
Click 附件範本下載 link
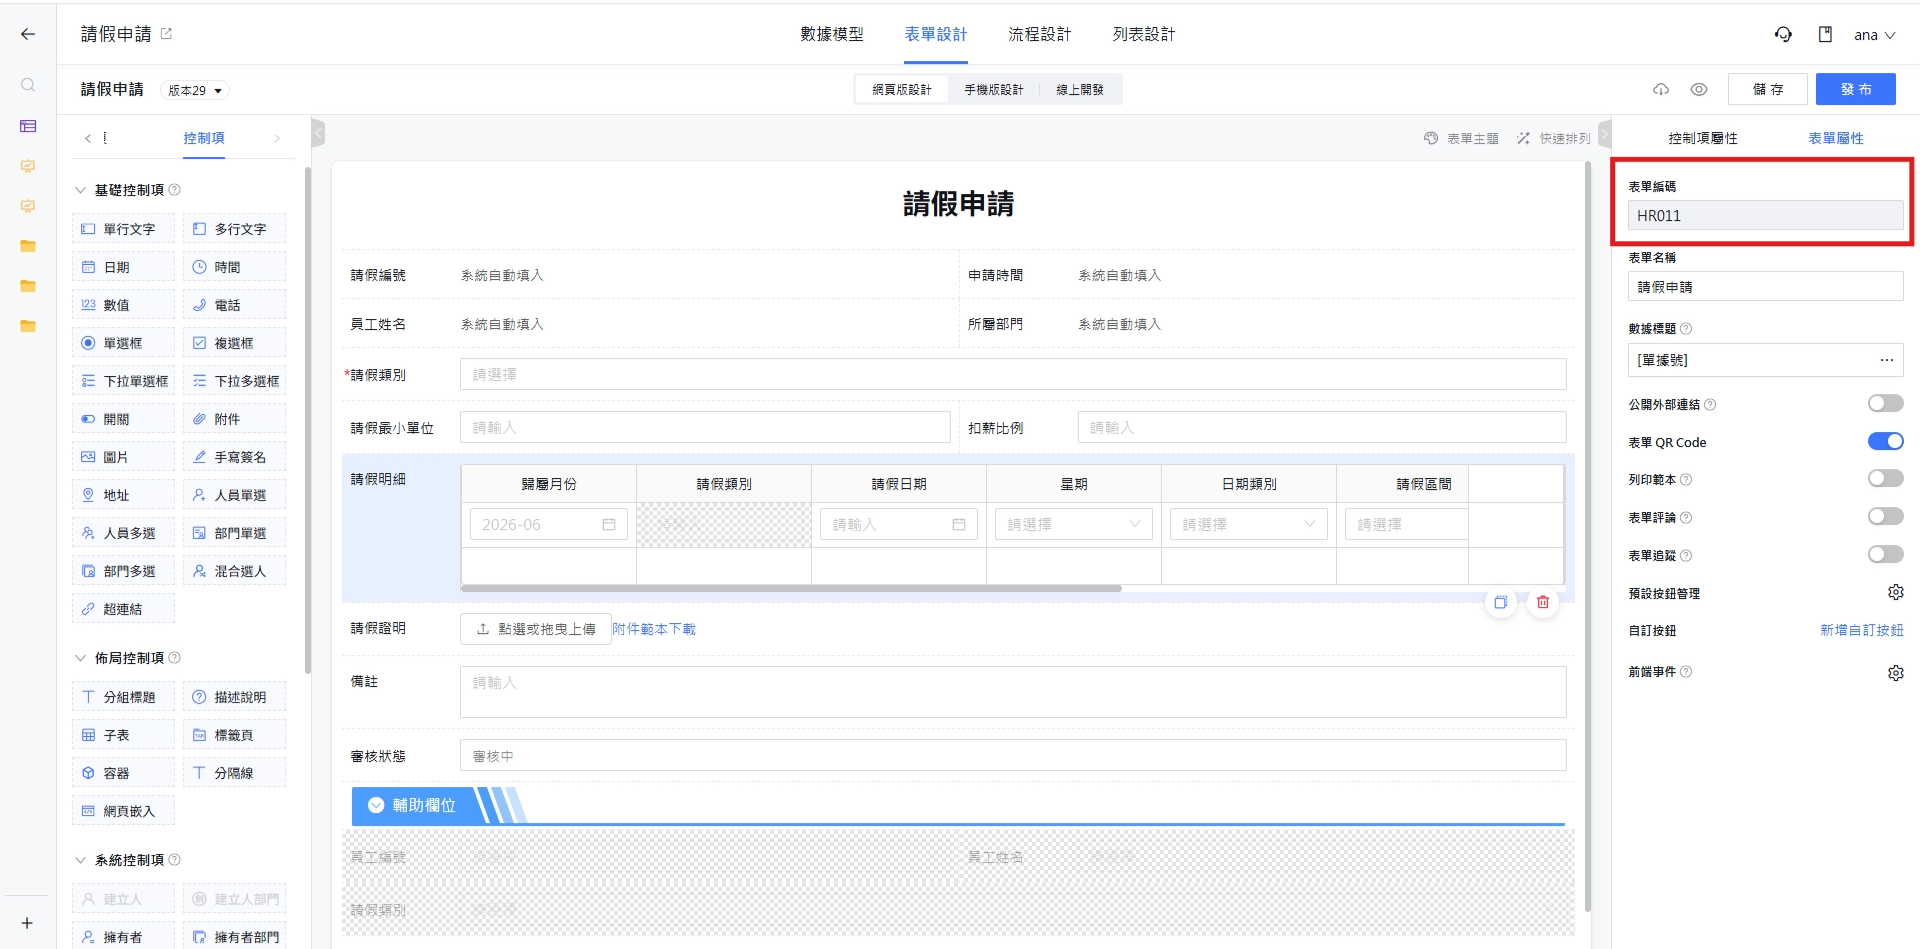654,629
